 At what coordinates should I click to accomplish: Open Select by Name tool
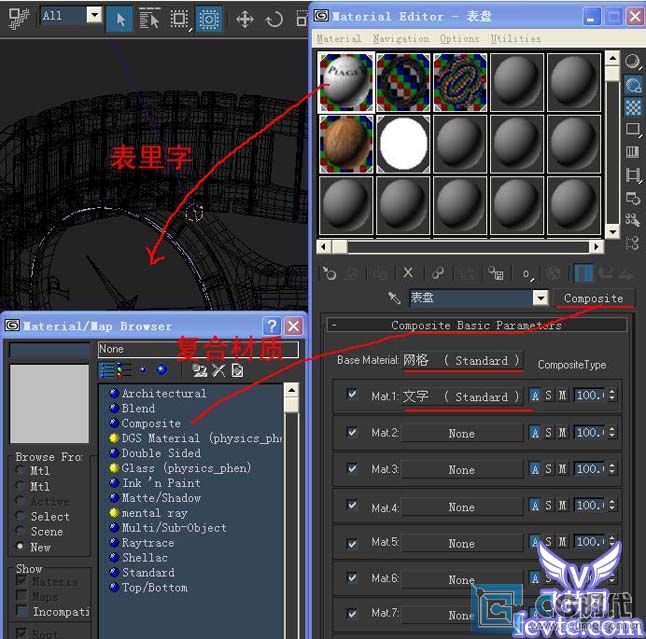point(149,19)
